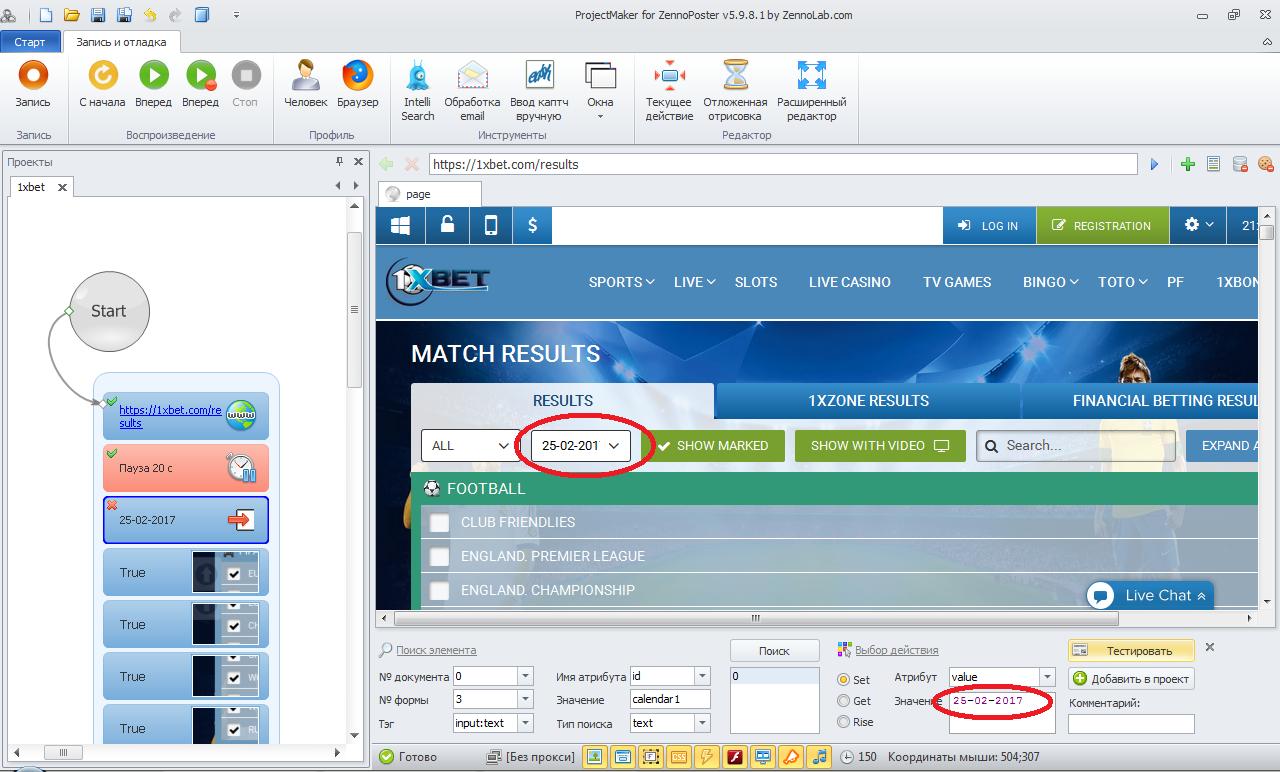This screenshot has width=1280, height=772.
Task: Click the mobile phone icon on 1xbet
Action: 491,225
